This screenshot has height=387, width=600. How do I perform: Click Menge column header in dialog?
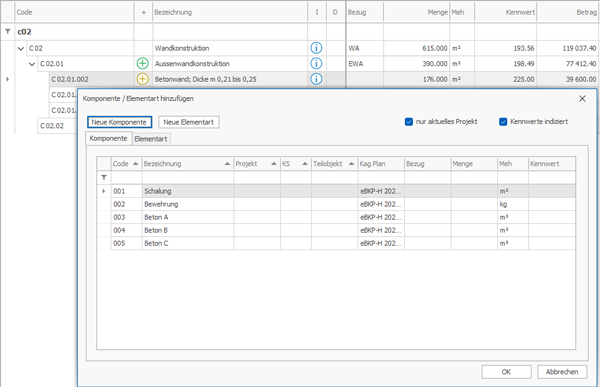click(474, 164)
